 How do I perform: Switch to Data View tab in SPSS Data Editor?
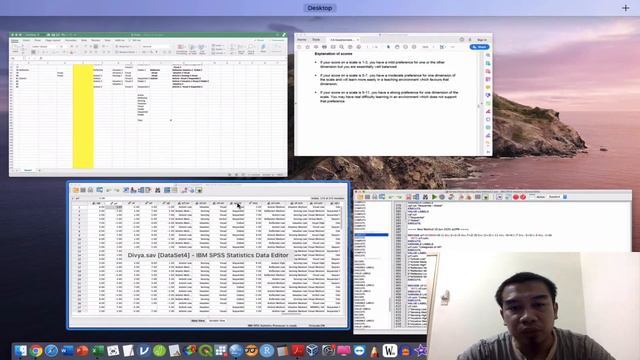(x=198, y=321)
